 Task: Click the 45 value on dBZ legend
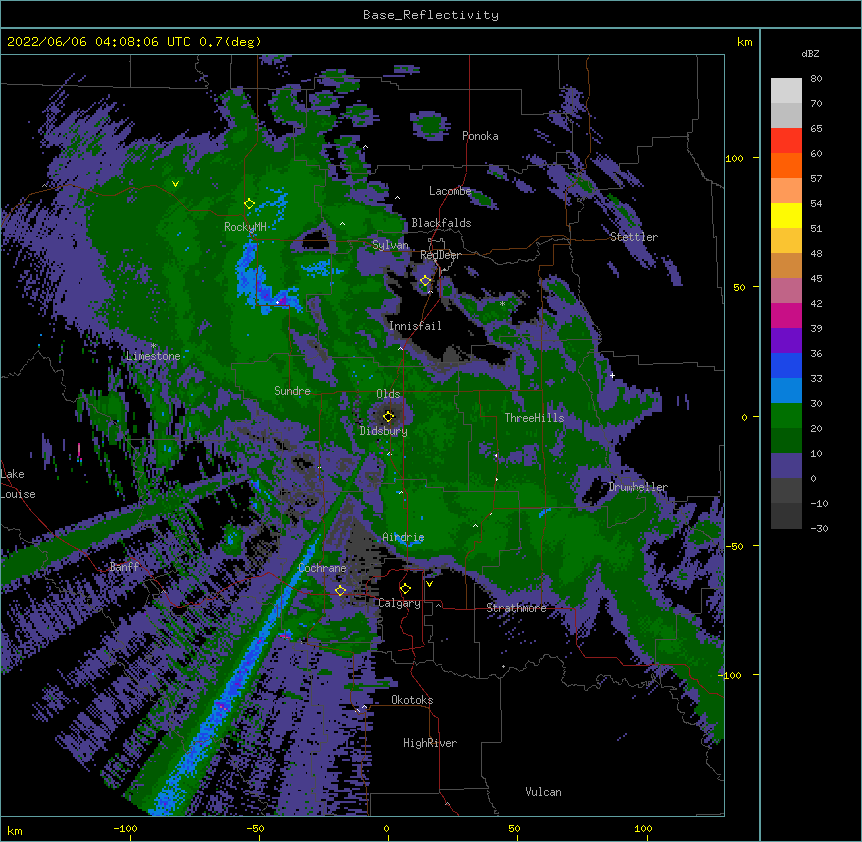click(816, 278)
